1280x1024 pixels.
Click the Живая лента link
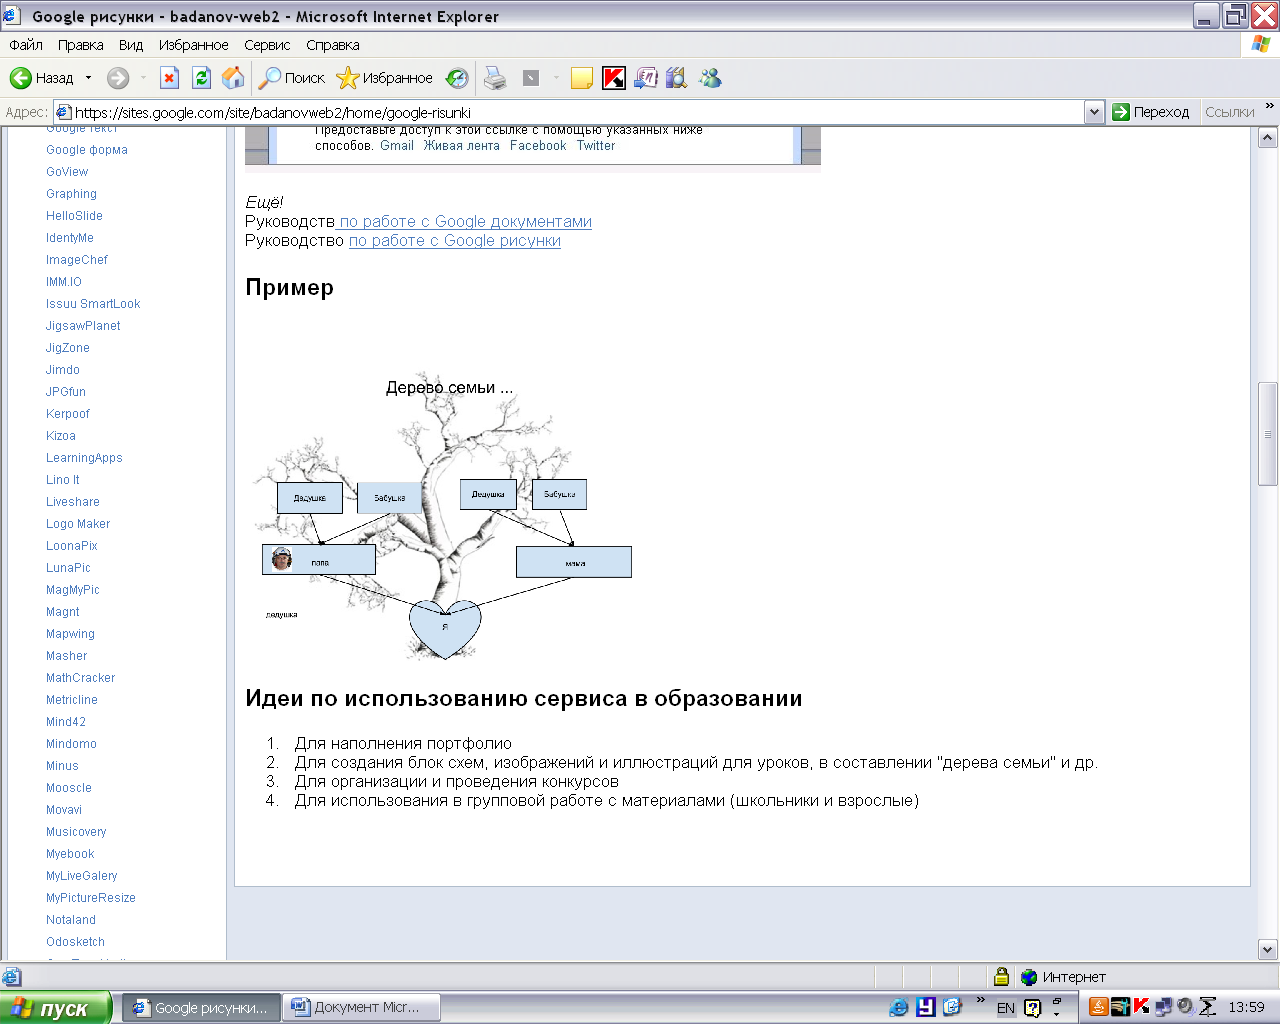click(461, 146)
